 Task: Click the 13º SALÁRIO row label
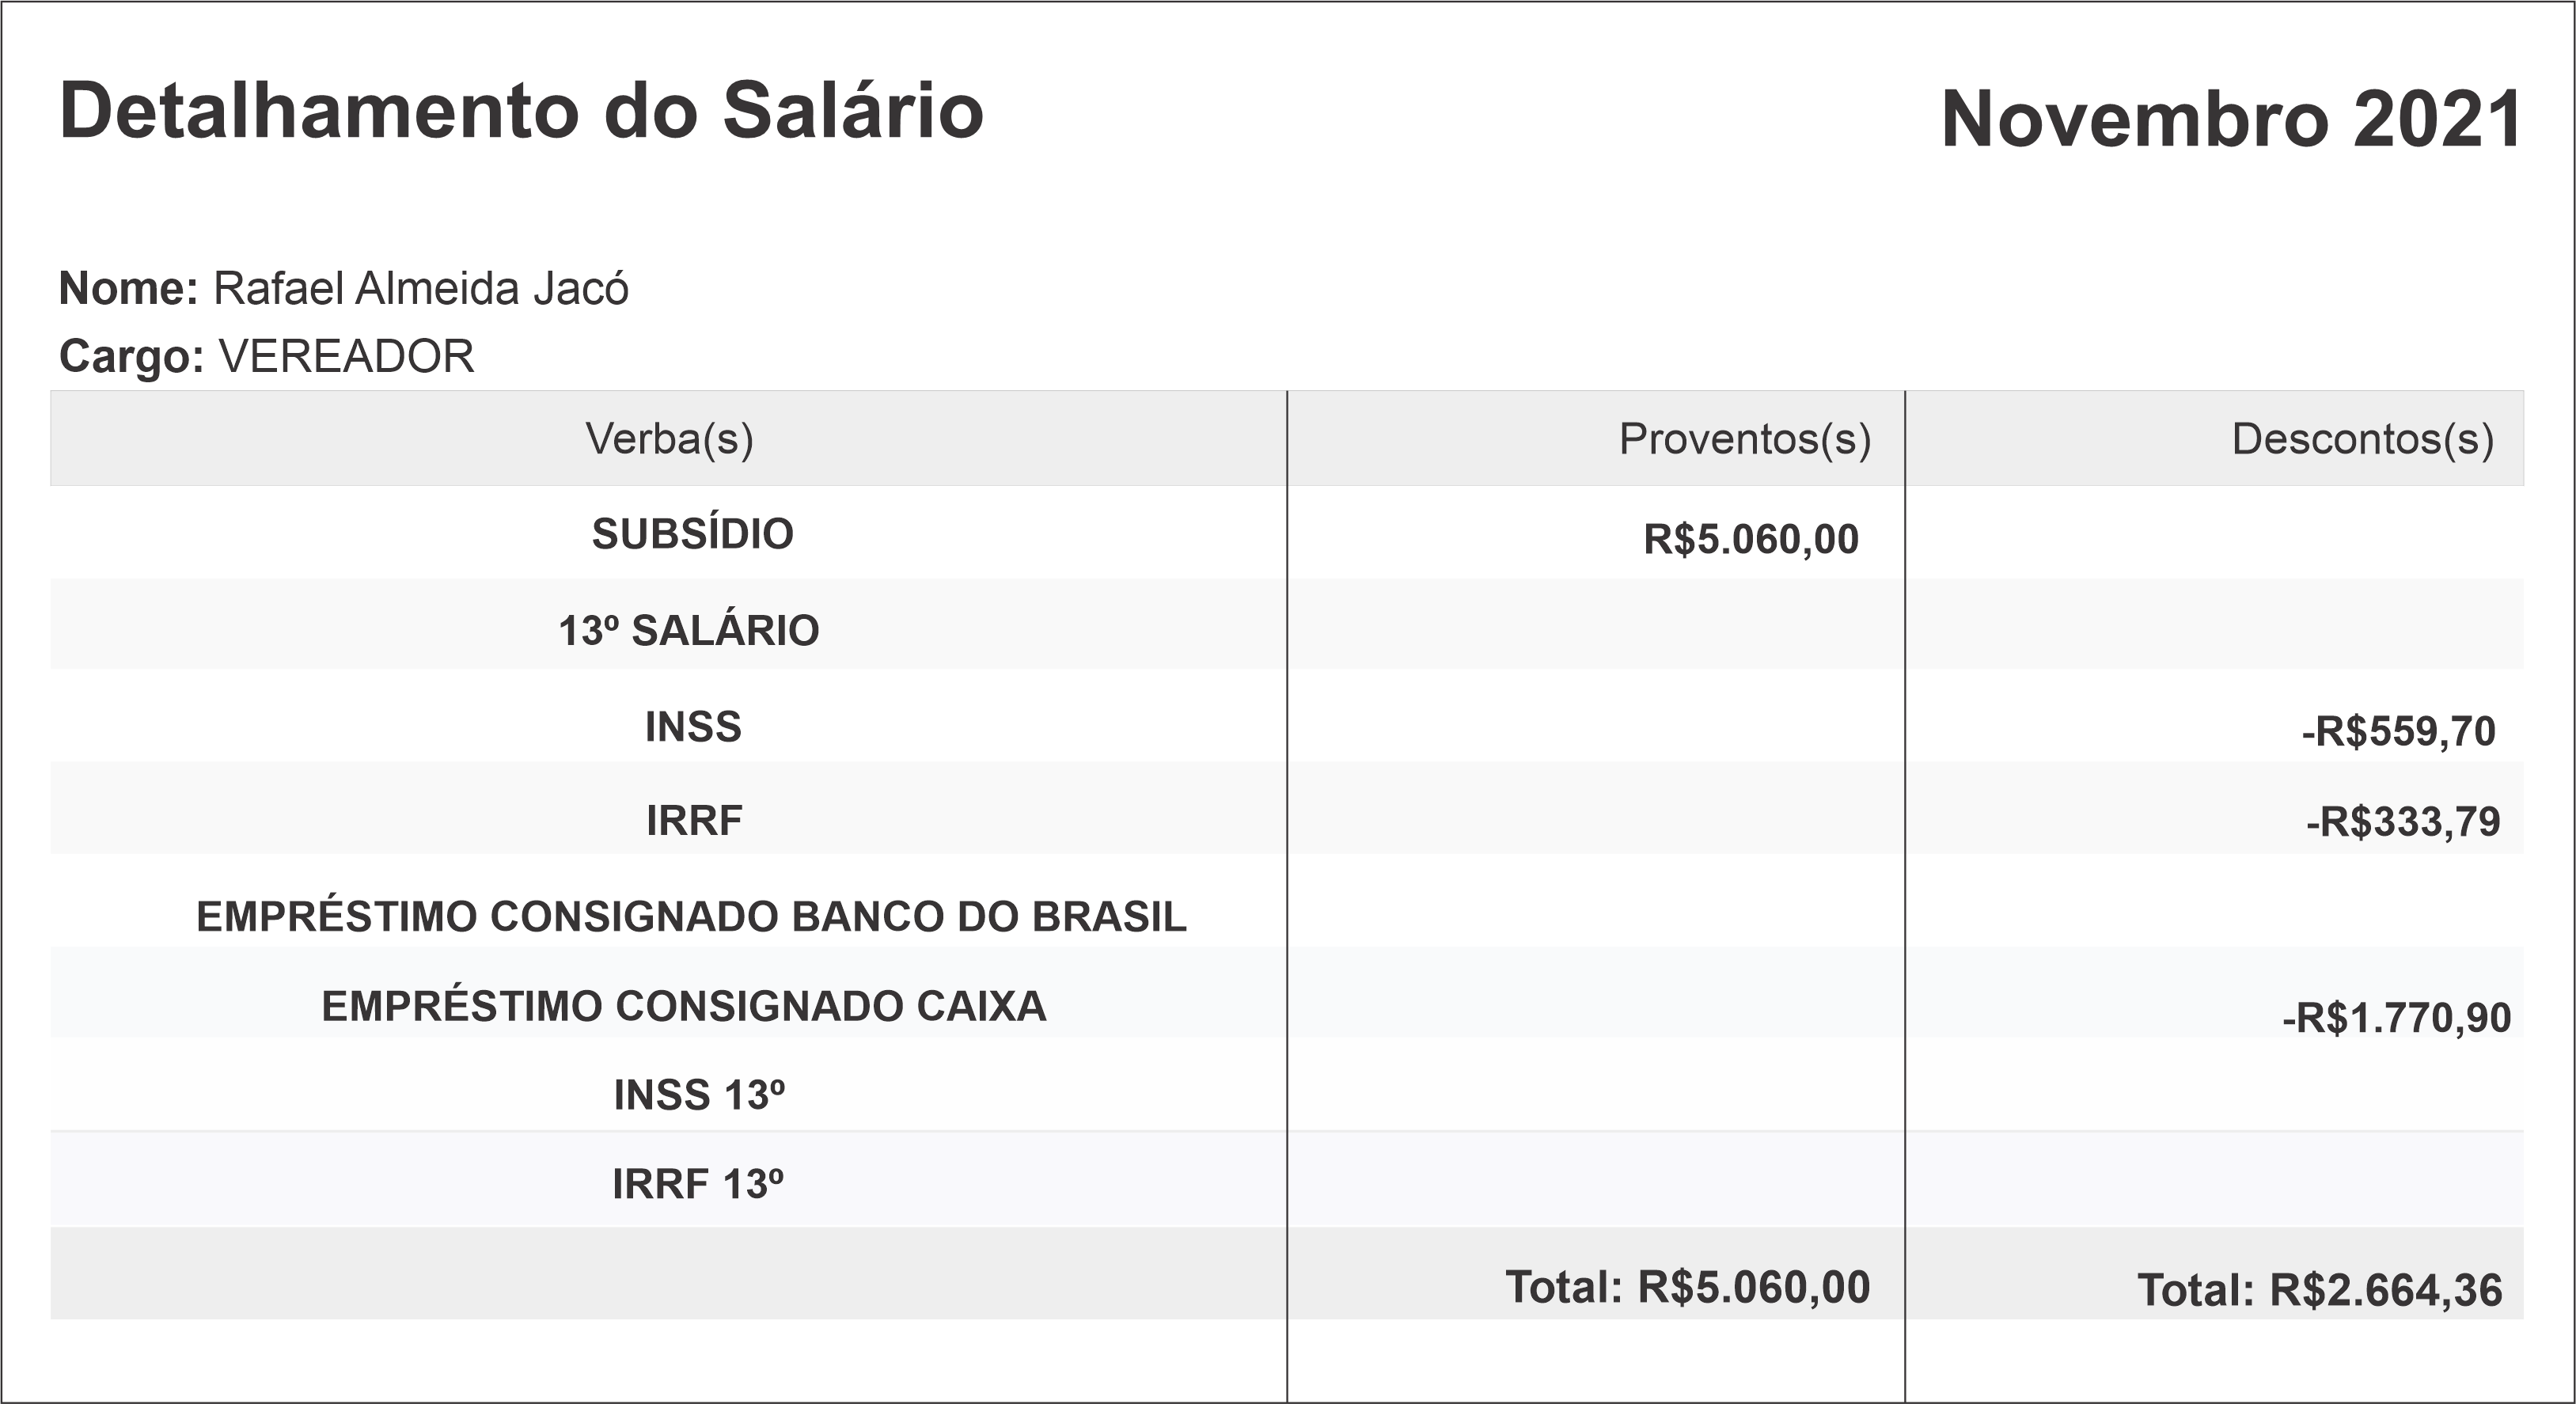point(688,631)
